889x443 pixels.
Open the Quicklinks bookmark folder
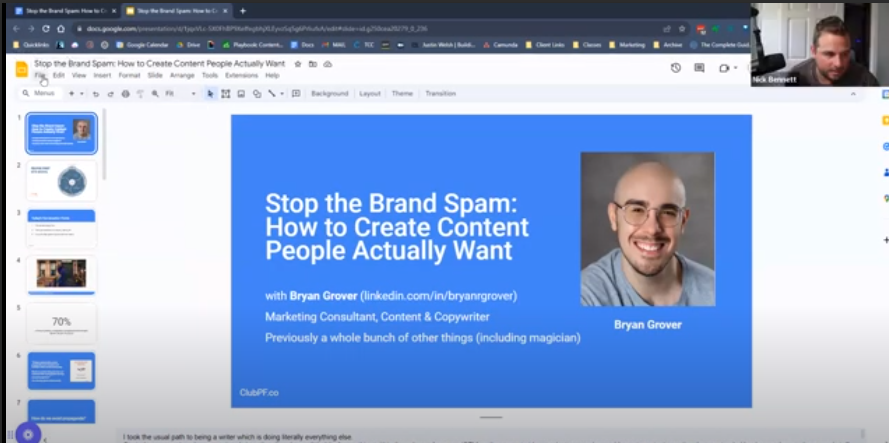pyautogui.click(x=31, y=45)
